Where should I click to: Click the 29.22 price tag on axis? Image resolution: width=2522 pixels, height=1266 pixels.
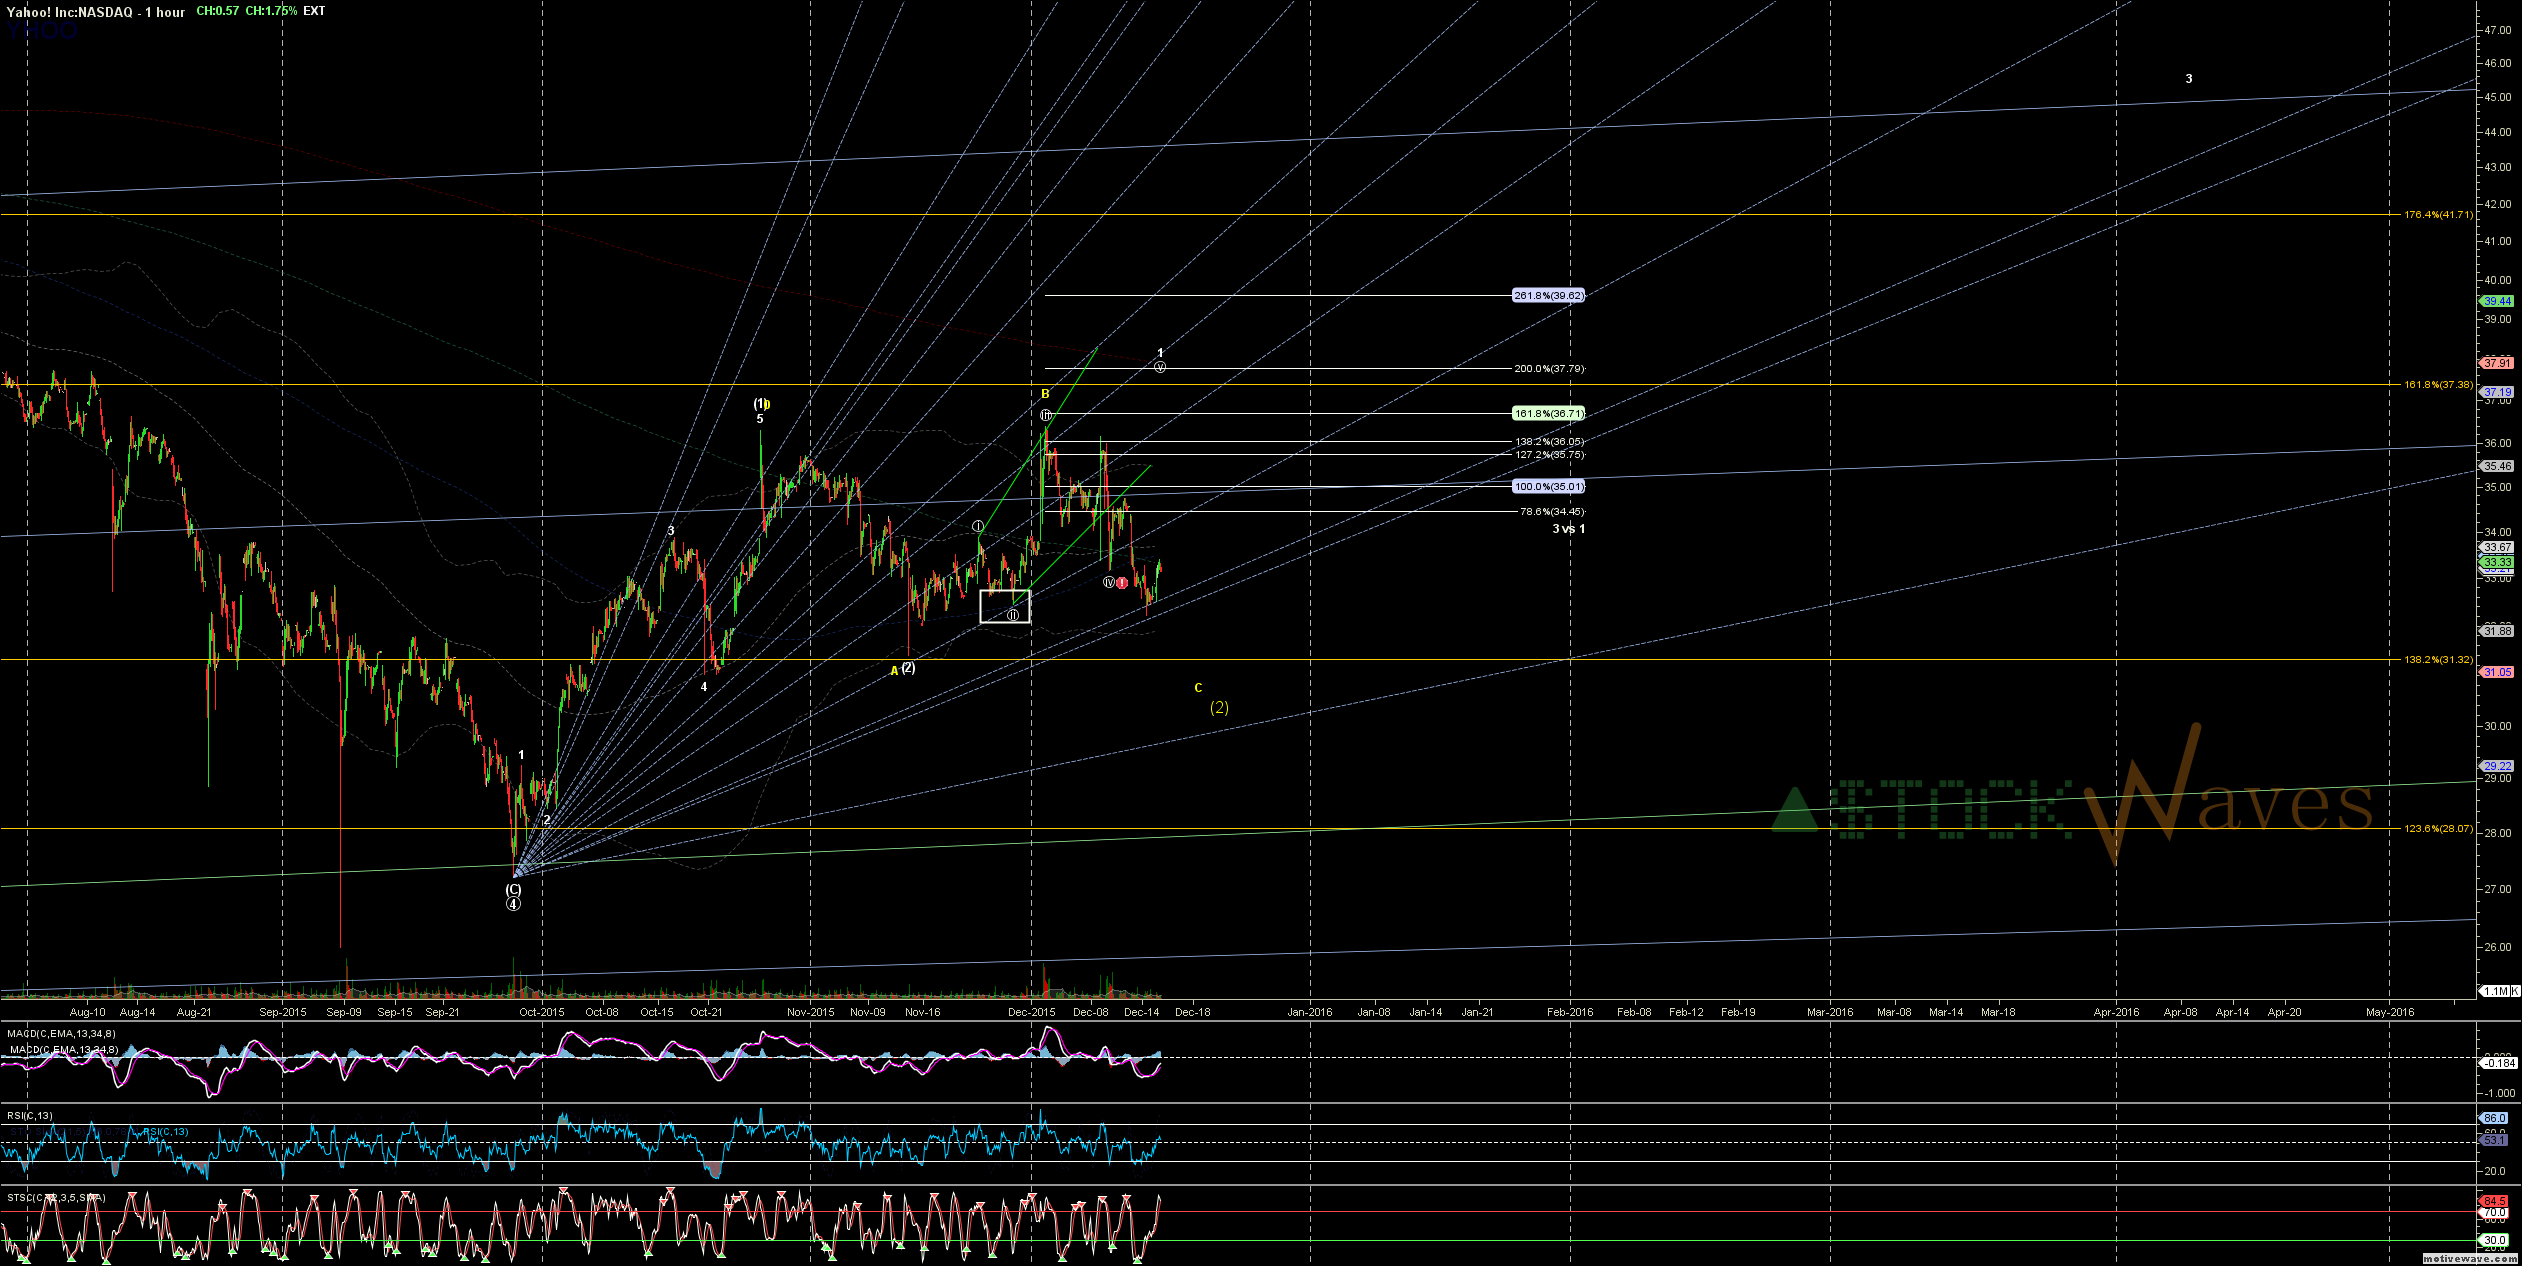point(2496,767)
